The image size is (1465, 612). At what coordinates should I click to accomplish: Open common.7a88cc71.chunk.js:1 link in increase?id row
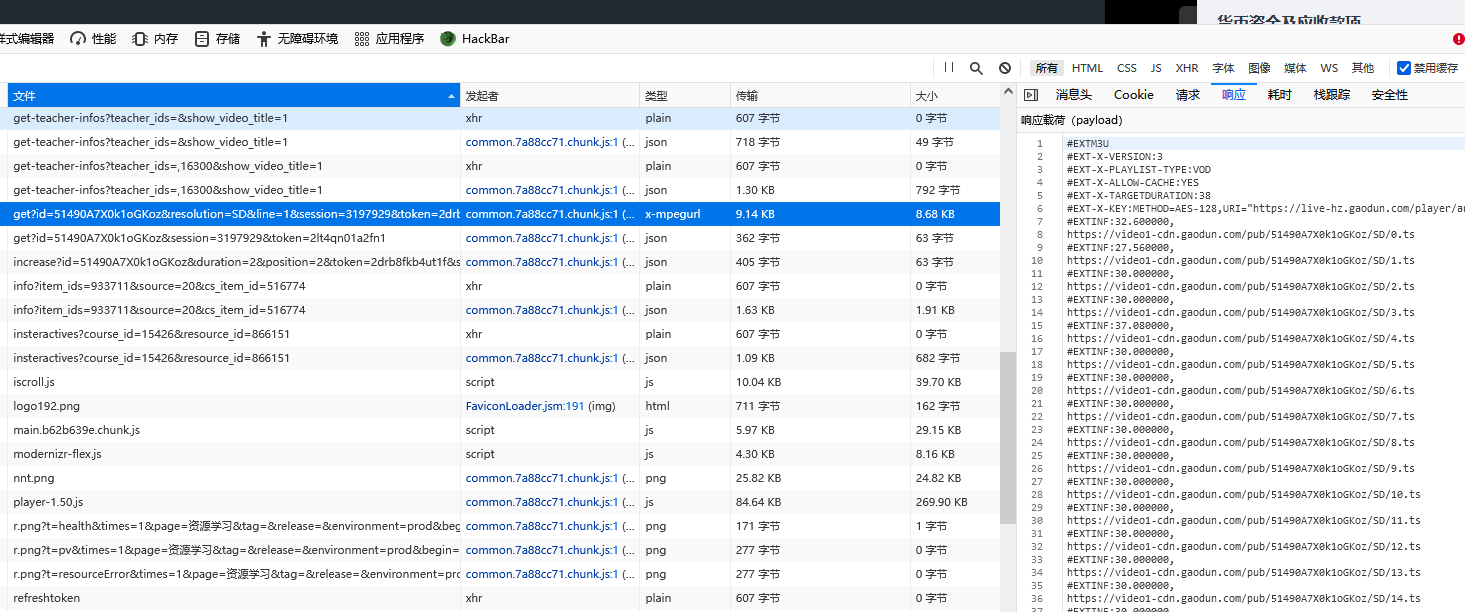click(x=541, y=262)
